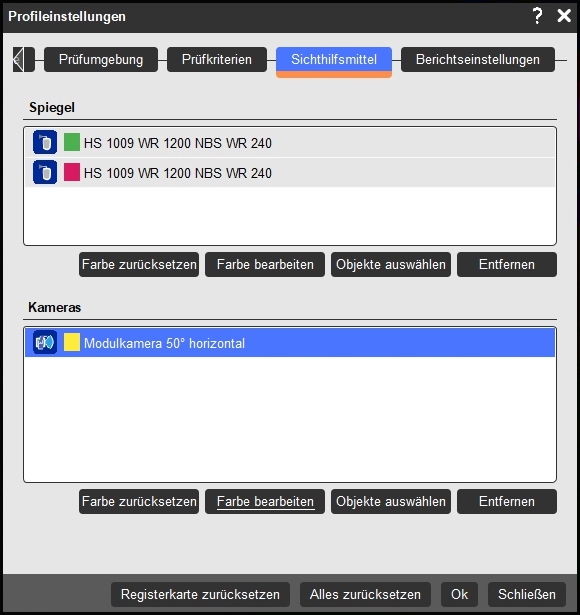Click Objekte auswählen under Kameras list

[x=391, y=501]
